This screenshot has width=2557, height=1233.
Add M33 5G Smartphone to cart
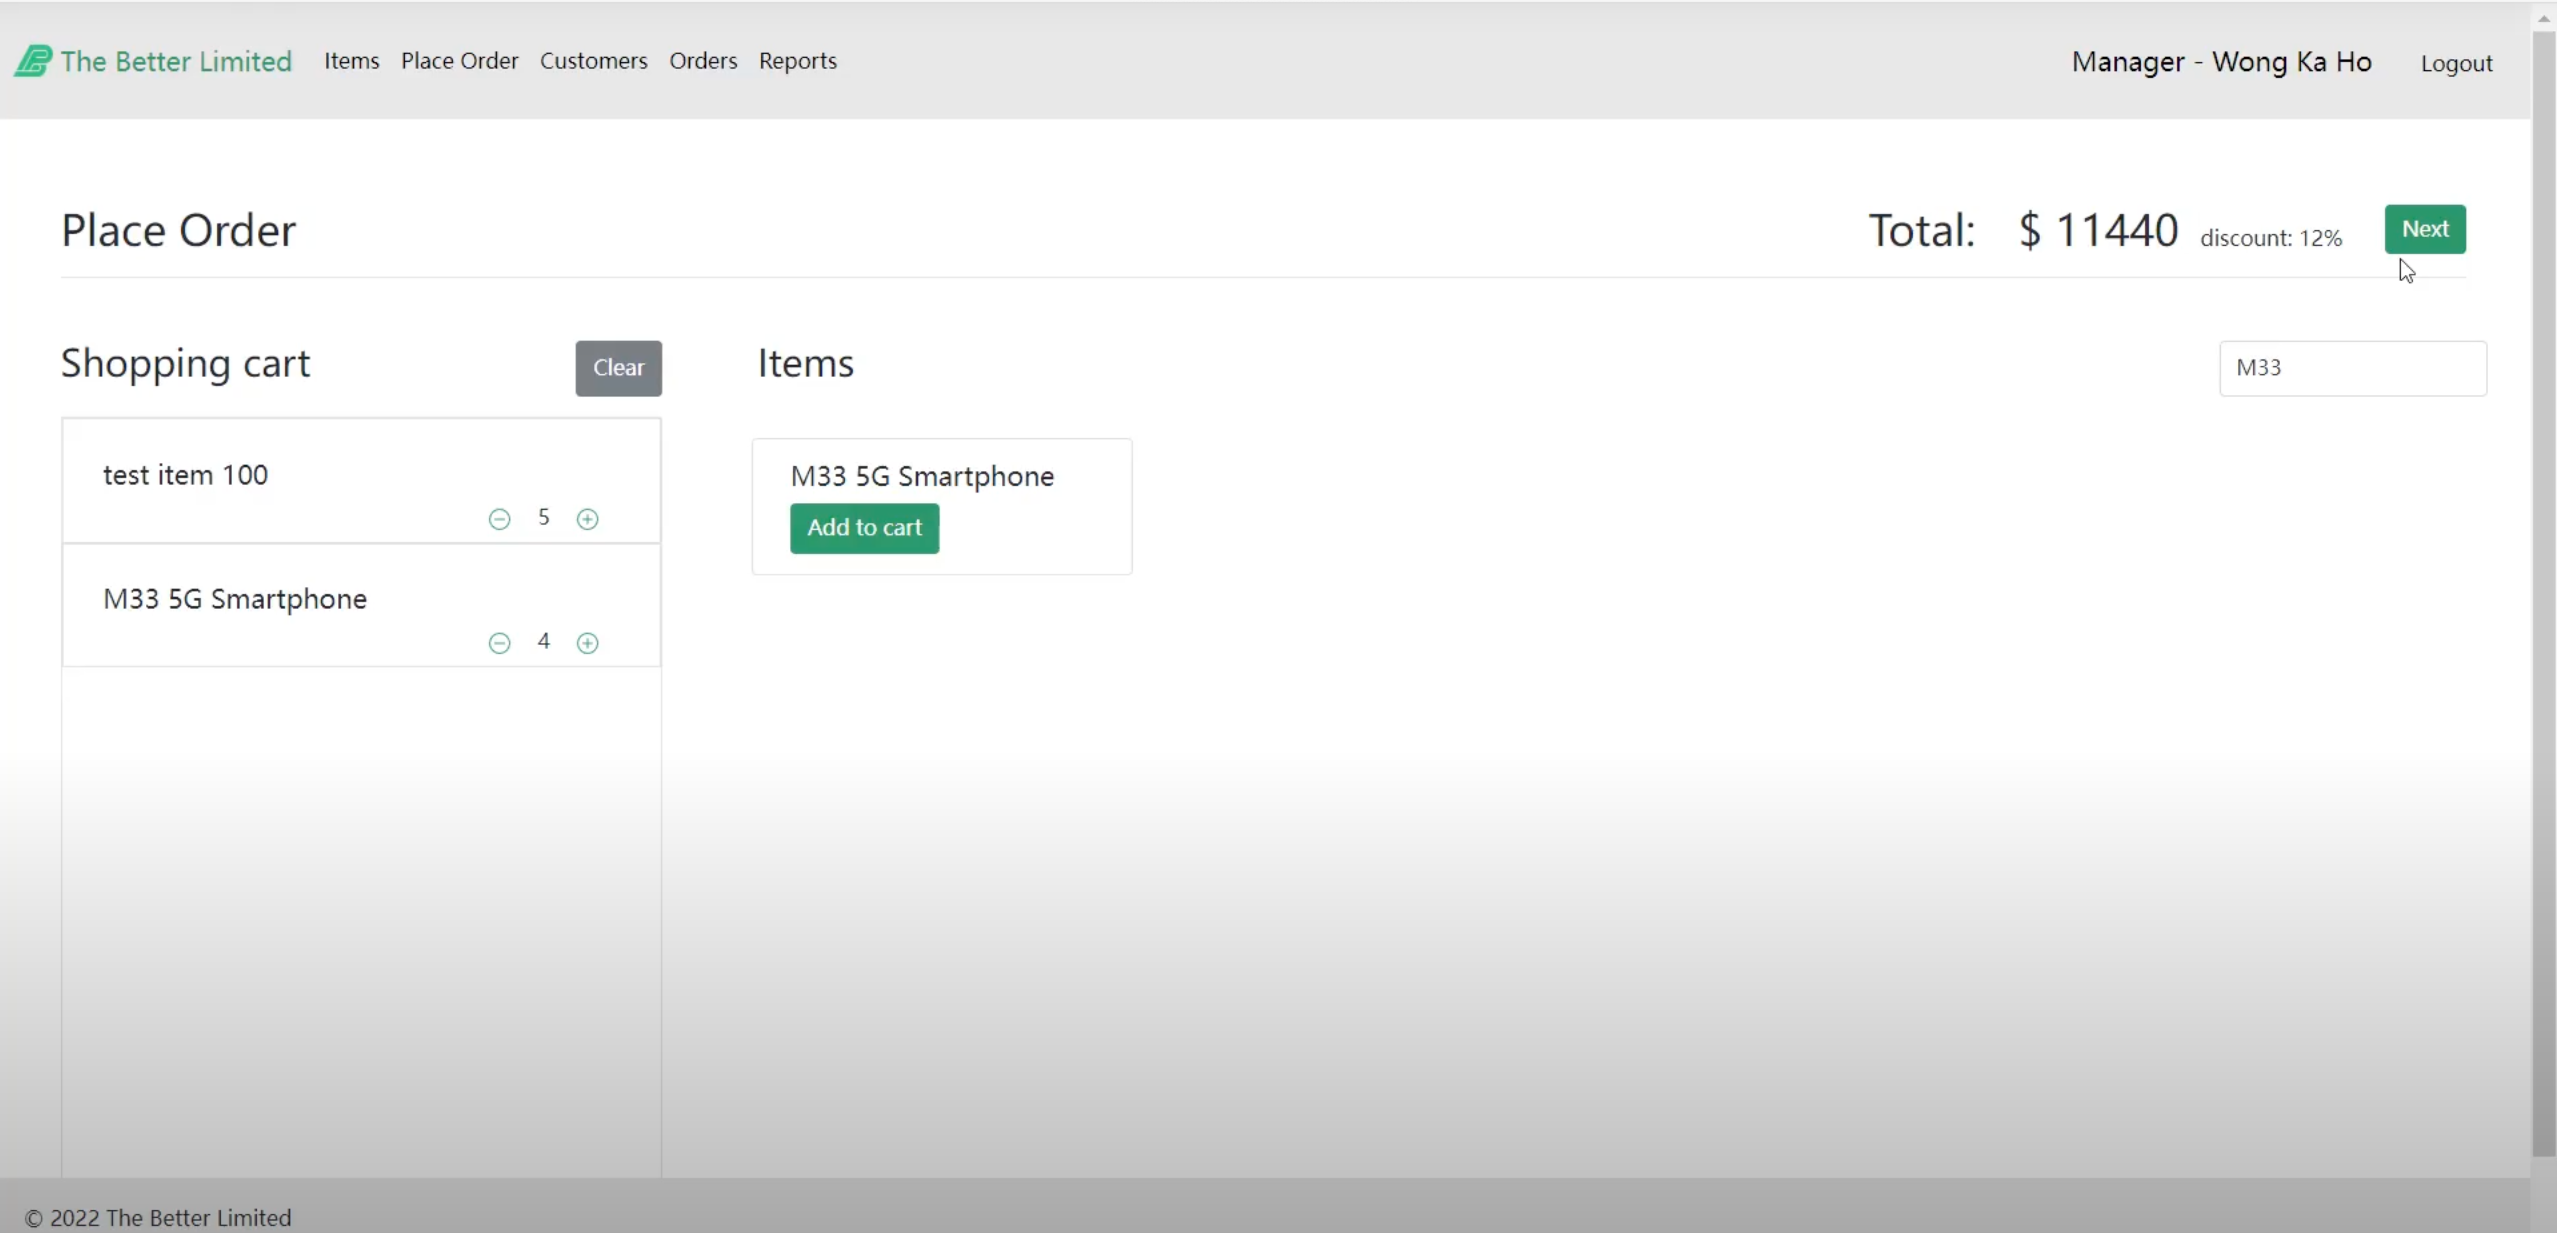coord(864,528)
